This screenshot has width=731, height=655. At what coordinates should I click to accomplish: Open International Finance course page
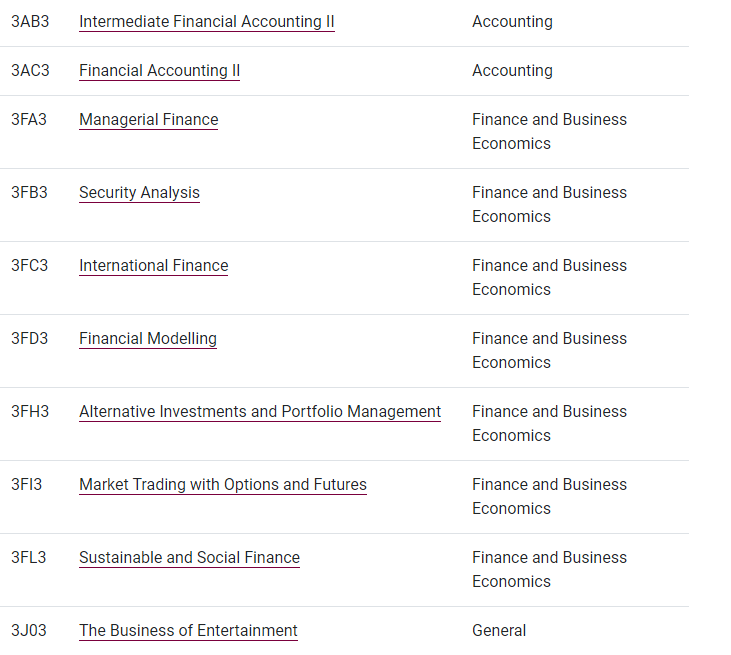click(153, 265)
